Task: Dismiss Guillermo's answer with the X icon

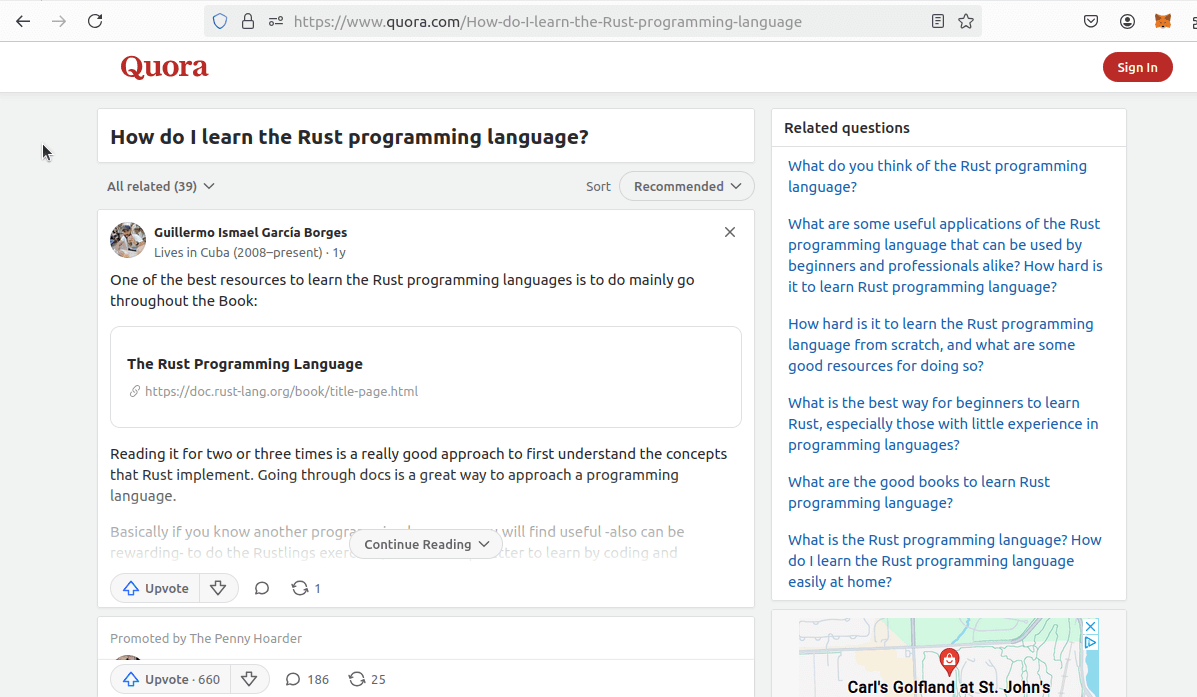Action: click(730, 232)
